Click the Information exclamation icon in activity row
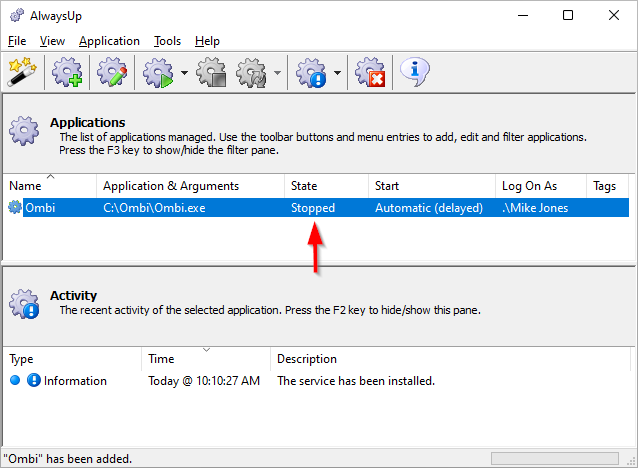Viewport: 638px width, 468px height. point(34,380)
